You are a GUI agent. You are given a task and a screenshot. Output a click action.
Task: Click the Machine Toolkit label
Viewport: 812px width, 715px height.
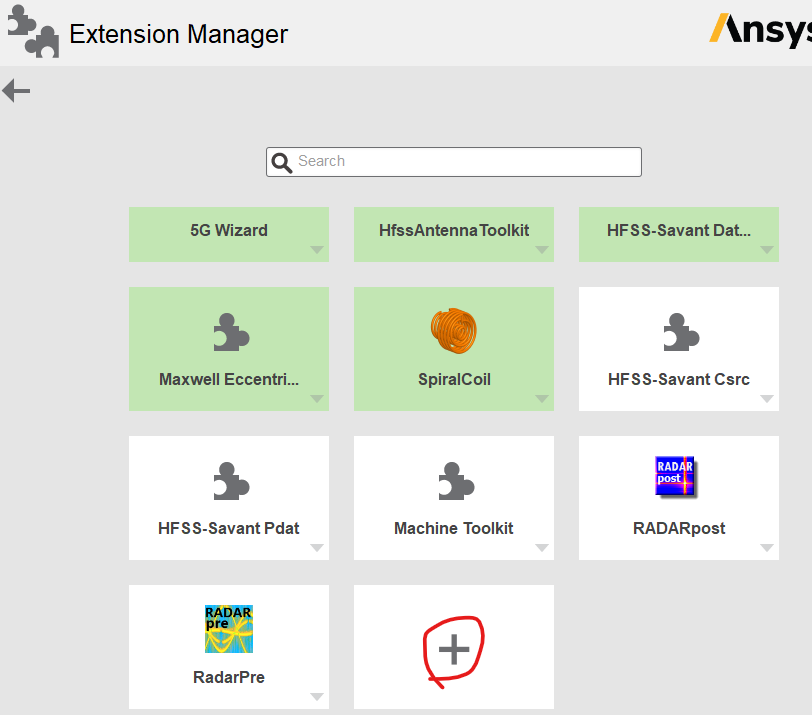454,528
